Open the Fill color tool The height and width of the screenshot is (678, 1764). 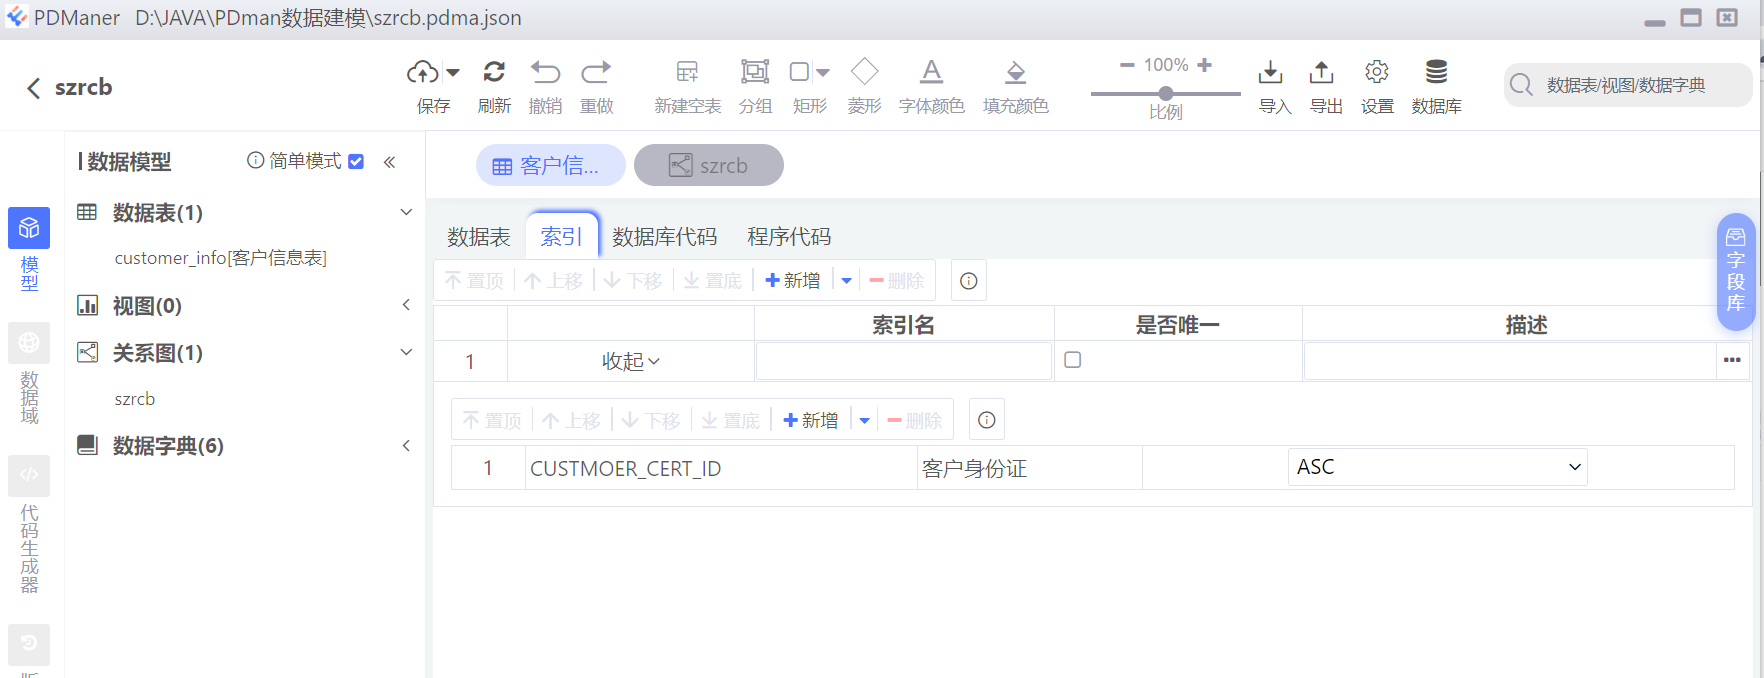click(1015, 72)
